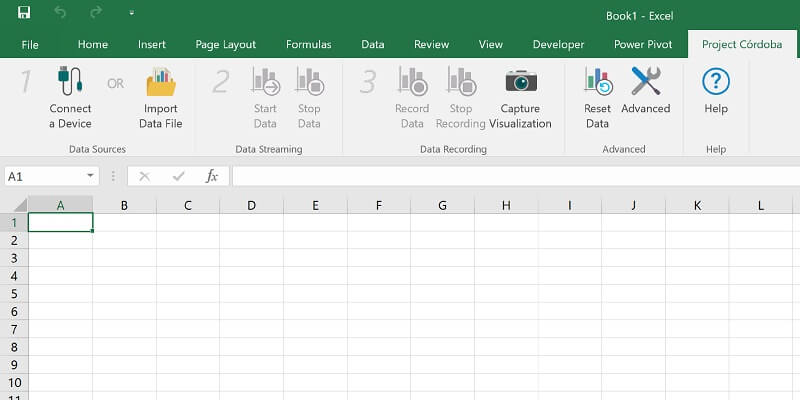Image resolution: width=800 pixels, height=400 pixels.
Task: Switch to the Data tab
Action: pyautogui.click(x=372, y=44)
